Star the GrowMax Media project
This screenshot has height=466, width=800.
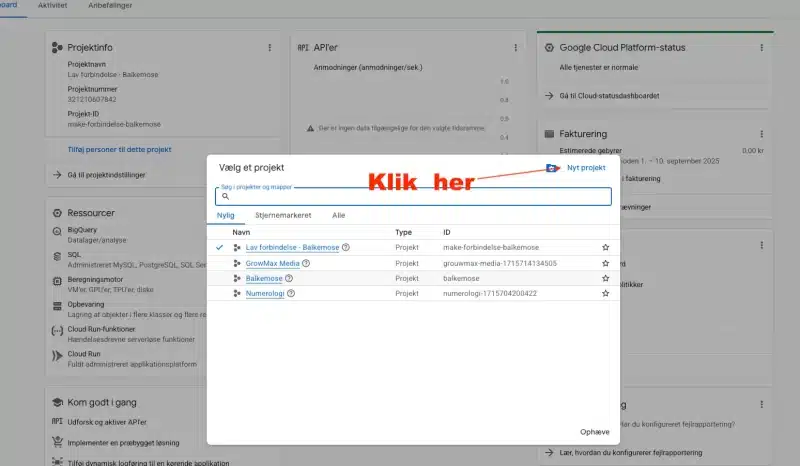(605, 263)
